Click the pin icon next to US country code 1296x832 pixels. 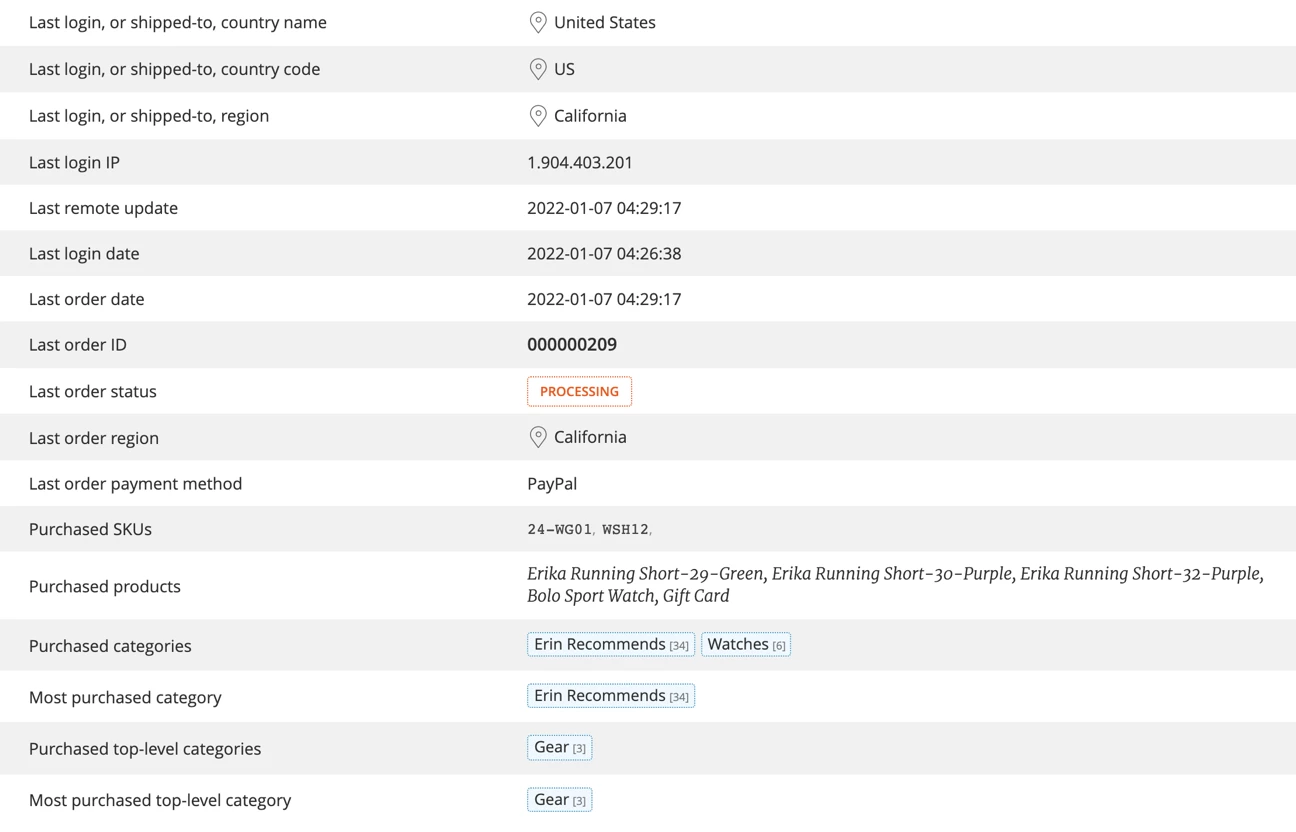537,69
